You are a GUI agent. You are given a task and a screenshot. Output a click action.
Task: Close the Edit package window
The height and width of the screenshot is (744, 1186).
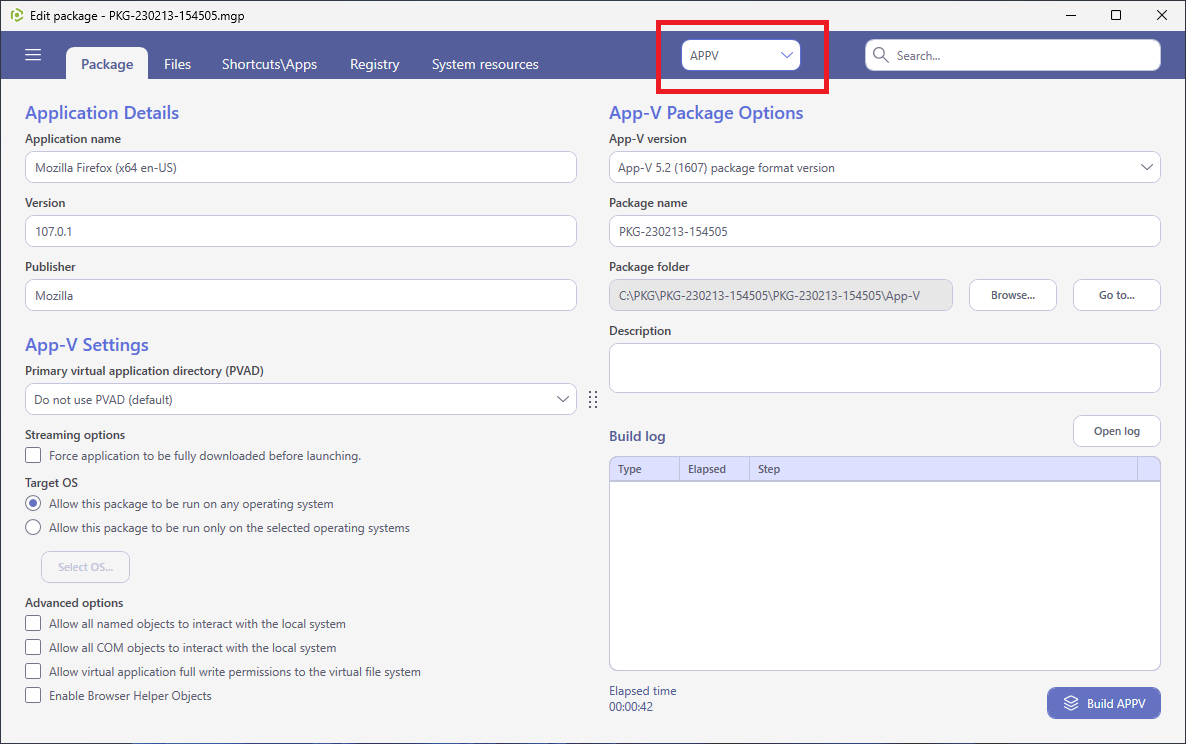coord(1162,15)
